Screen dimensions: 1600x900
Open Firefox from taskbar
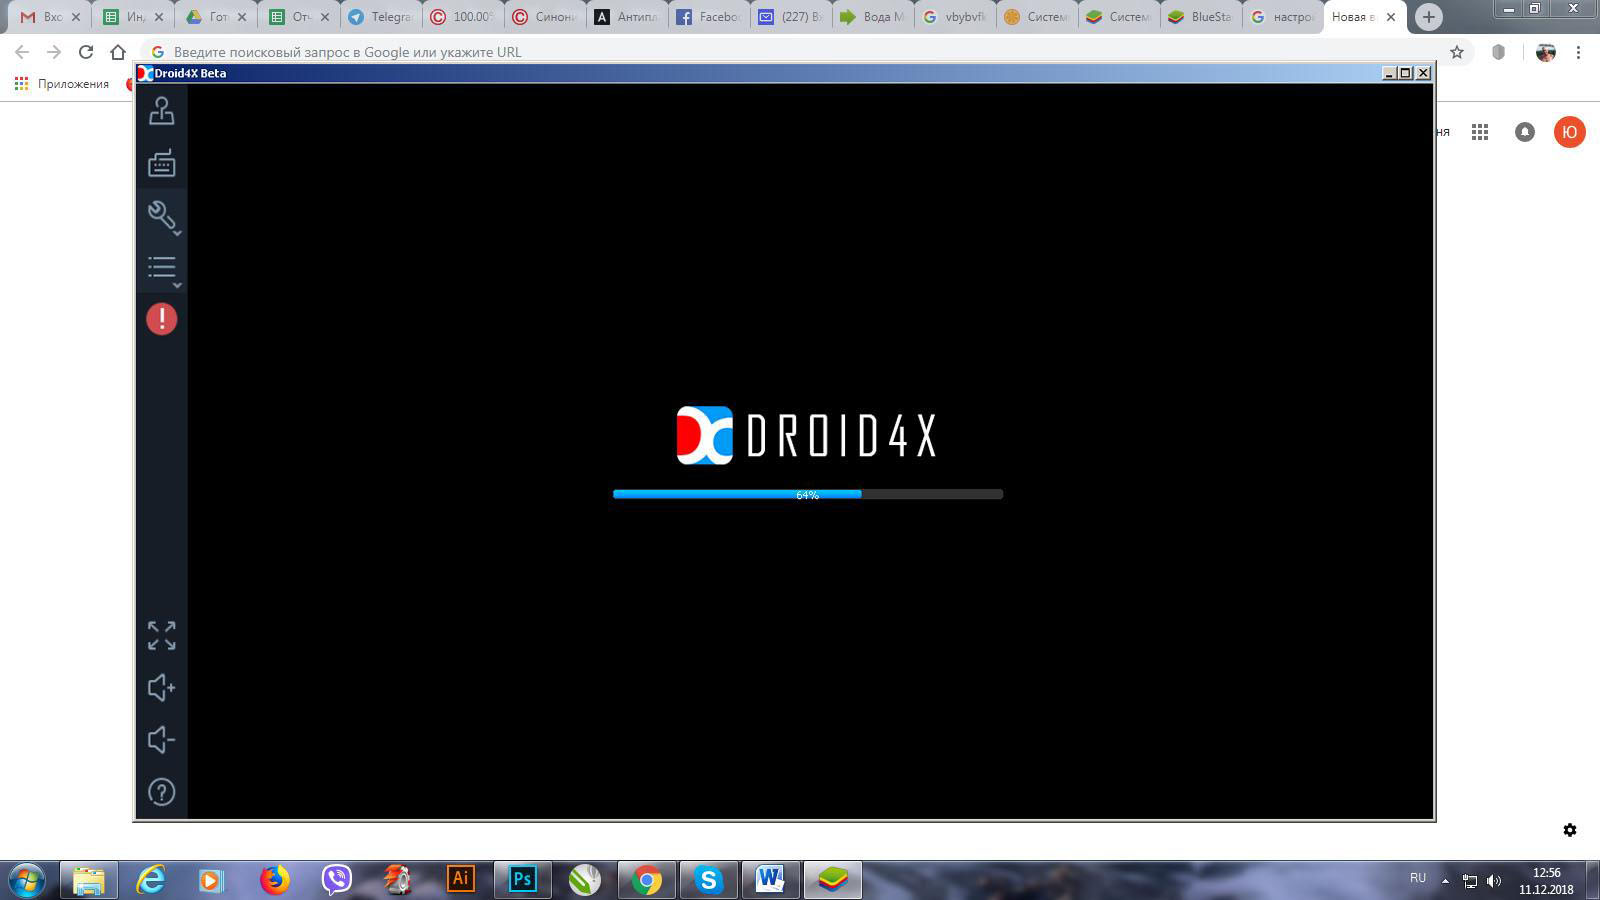(275, 880)
